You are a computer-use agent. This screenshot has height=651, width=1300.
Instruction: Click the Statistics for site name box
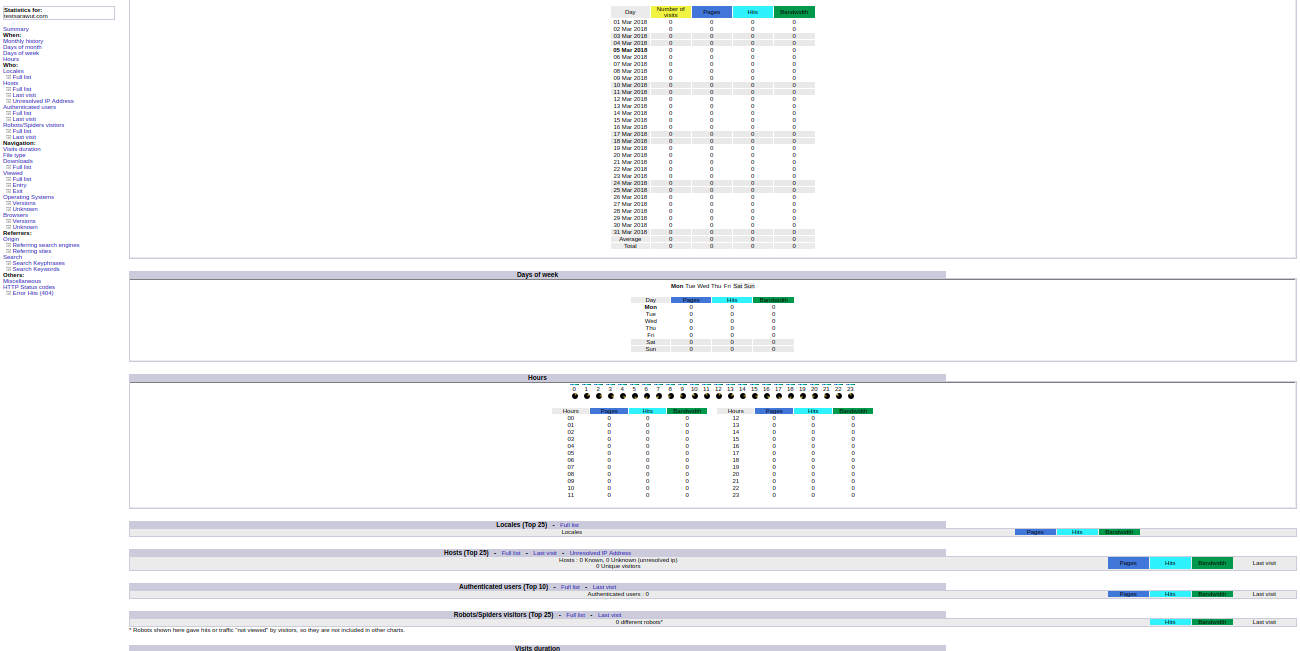59,13
